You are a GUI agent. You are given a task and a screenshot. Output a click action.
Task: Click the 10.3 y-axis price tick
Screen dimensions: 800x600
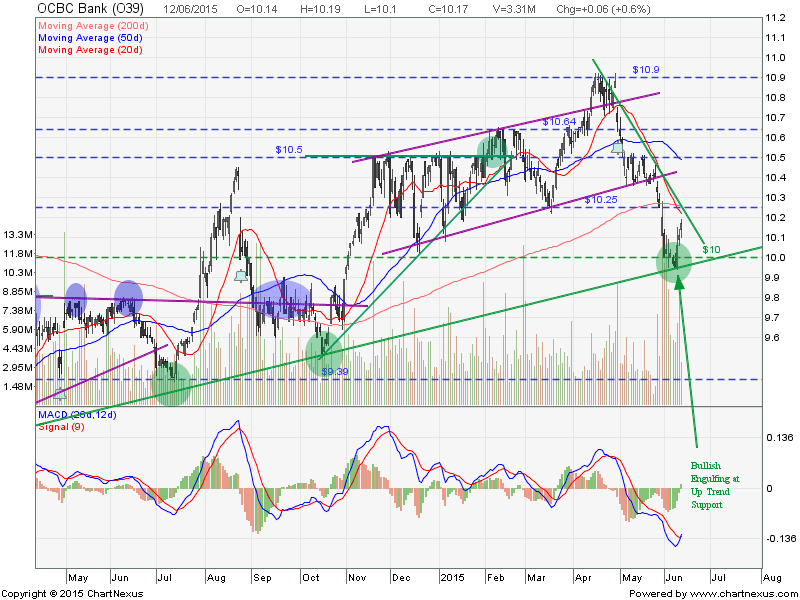[775, 197]
